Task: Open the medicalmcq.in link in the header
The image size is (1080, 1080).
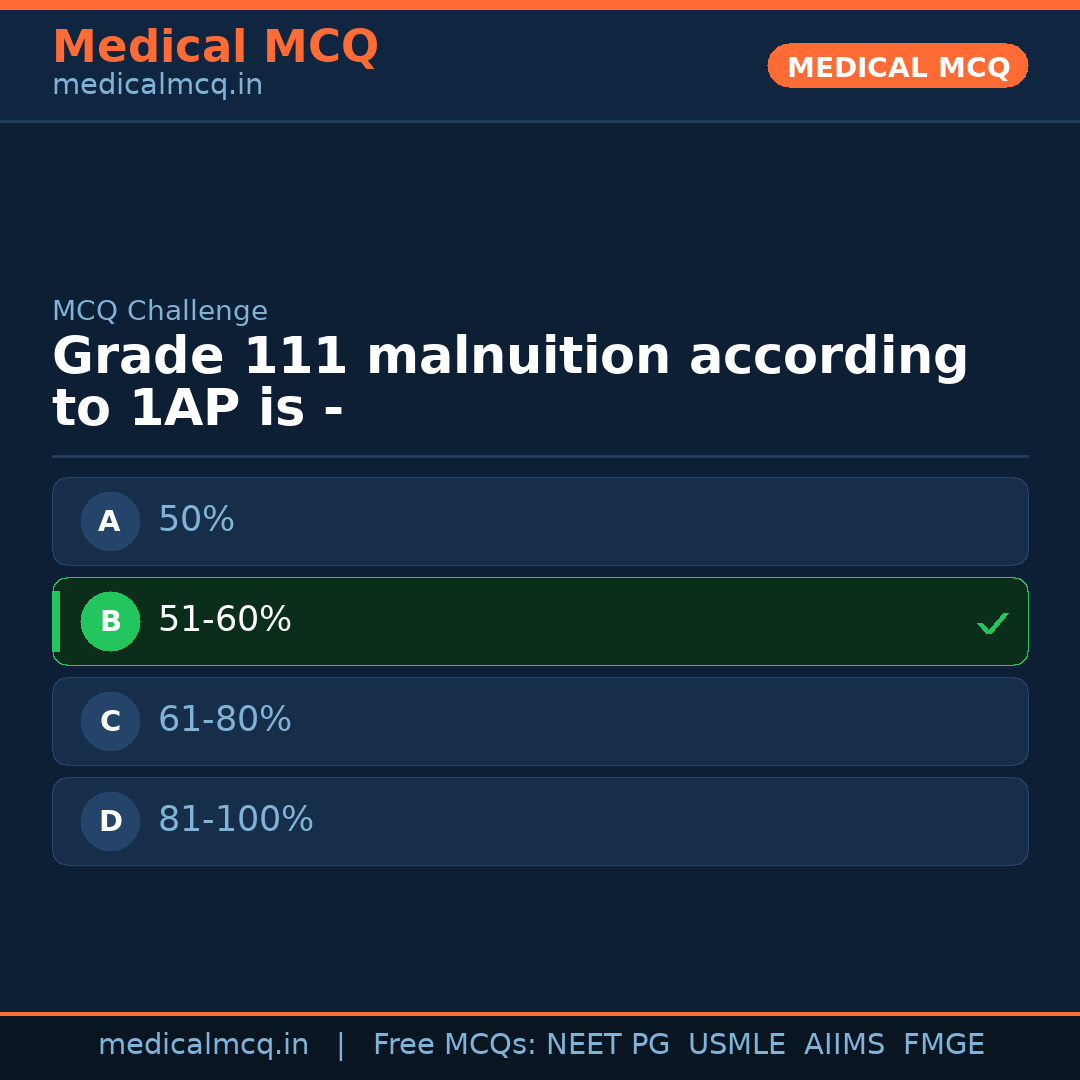Action: click(x=157, y=84)
